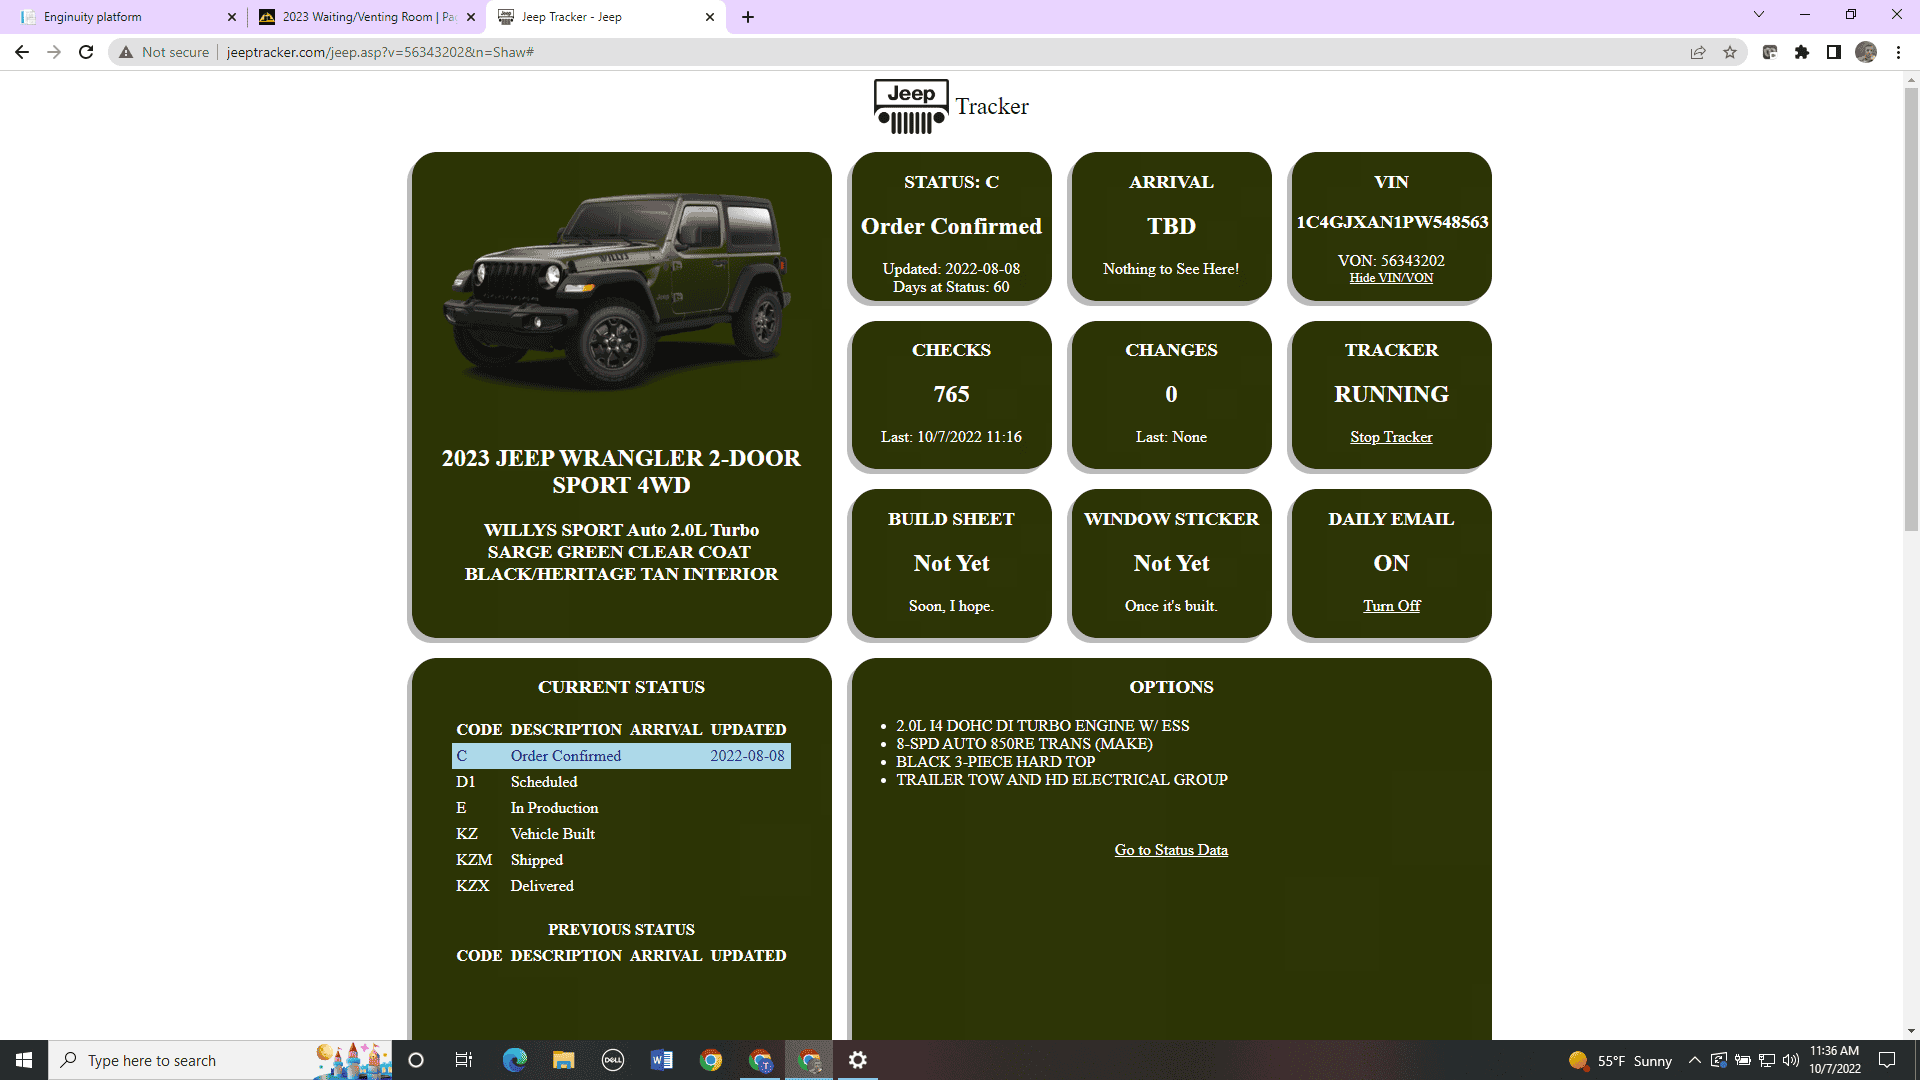Image resolution: width=1920 pixels, height=1080 pixels.
Task: Open the Dell app on the taskbar
Action: (612, 1060)
